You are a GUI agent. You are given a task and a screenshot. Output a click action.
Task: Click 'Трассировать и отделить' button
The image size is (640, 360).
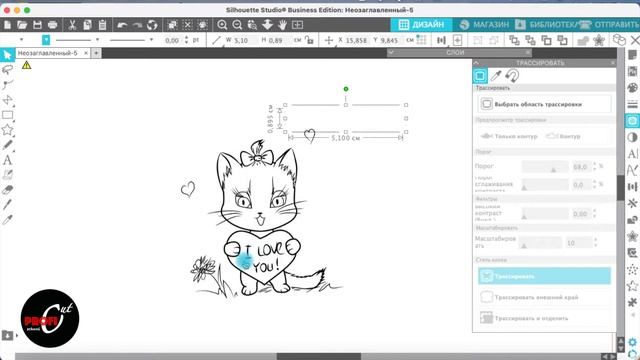point(544,318)
